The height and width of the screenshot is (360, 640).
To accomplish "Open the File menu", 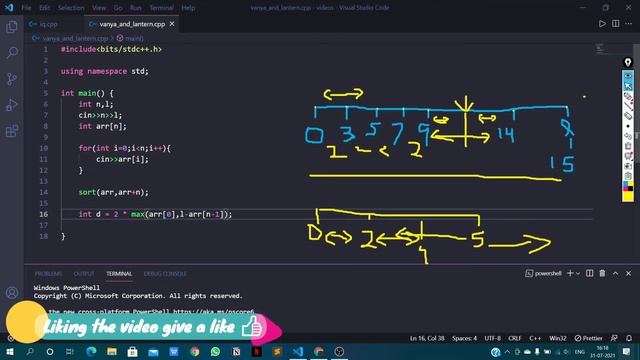I will 26,8.
